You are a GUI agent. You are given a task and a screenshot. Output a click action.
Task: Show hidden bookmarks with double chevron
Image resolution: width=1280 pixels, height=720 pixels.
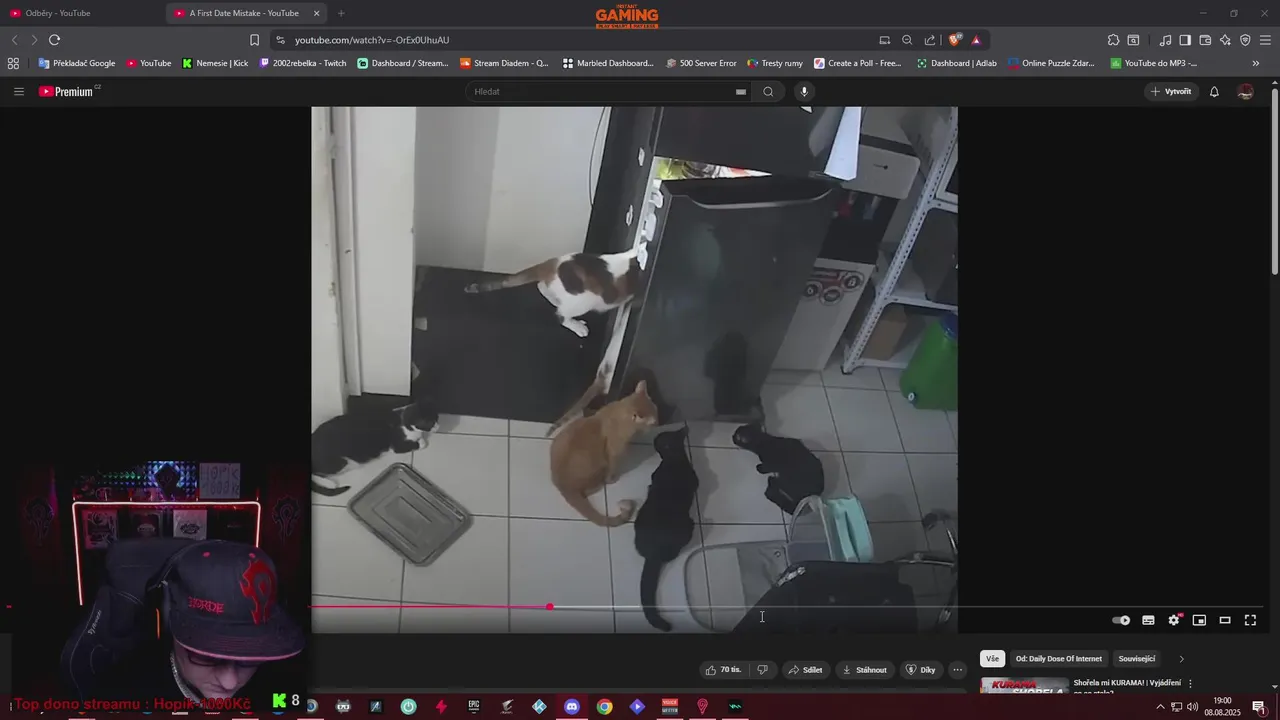tap(1256, 63)
